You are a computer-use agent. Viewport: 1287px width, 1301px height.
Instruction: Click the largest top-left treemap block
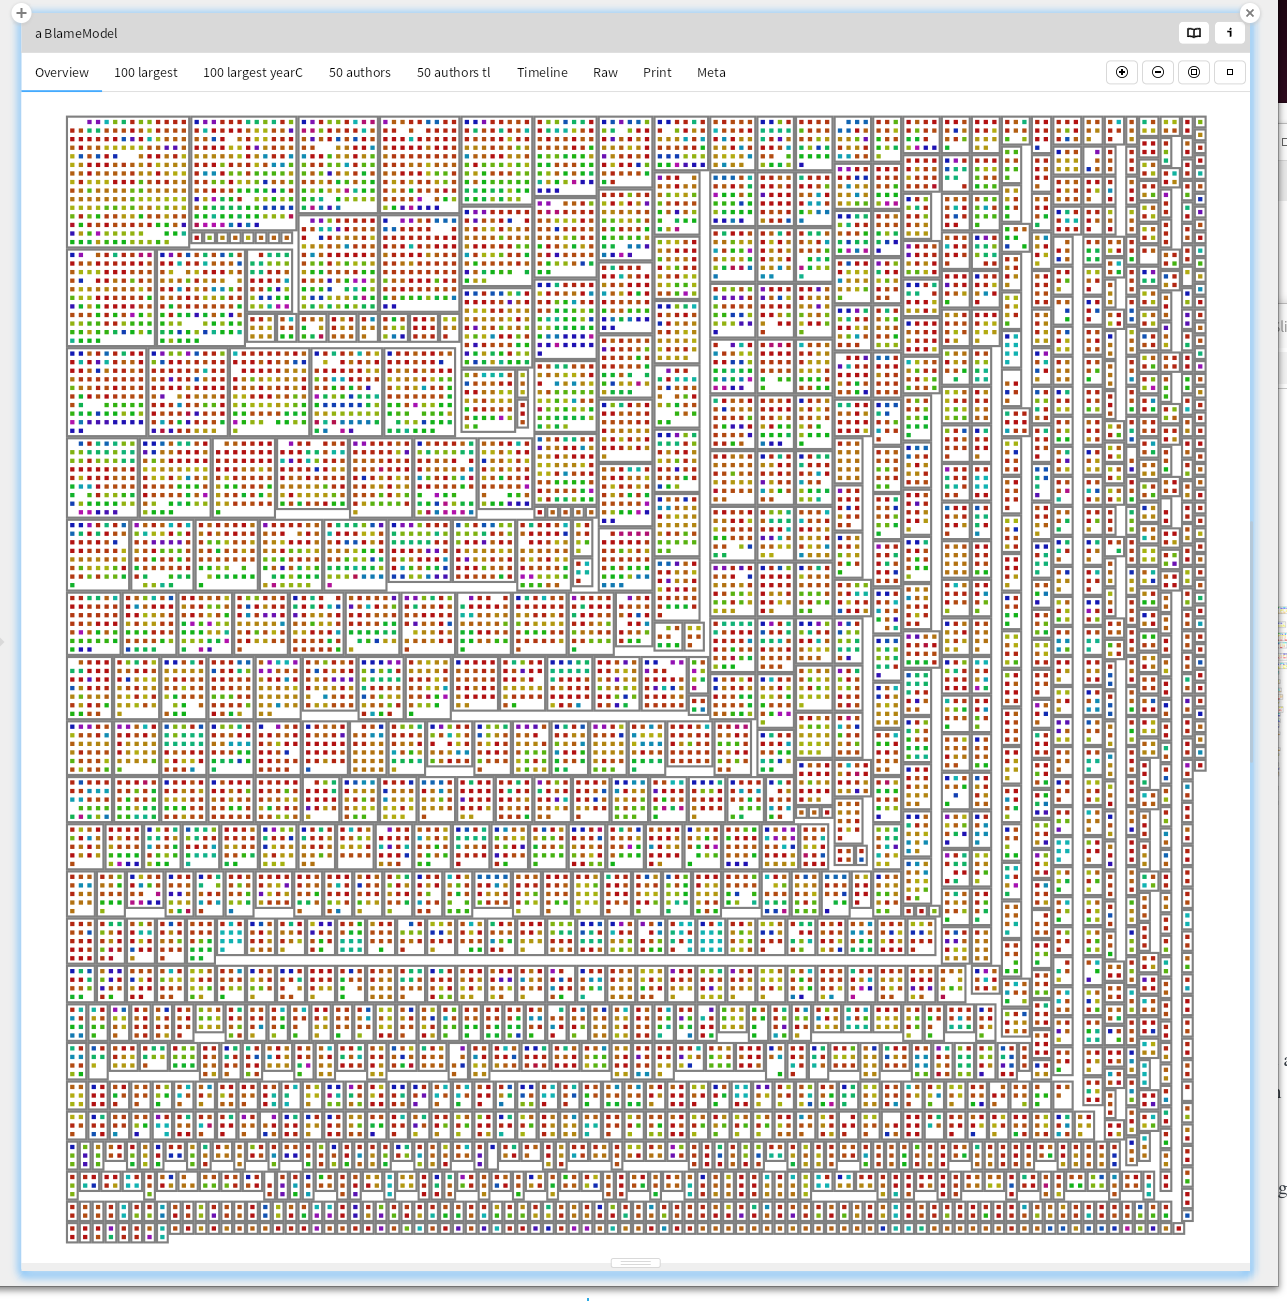tap(128, 181)
